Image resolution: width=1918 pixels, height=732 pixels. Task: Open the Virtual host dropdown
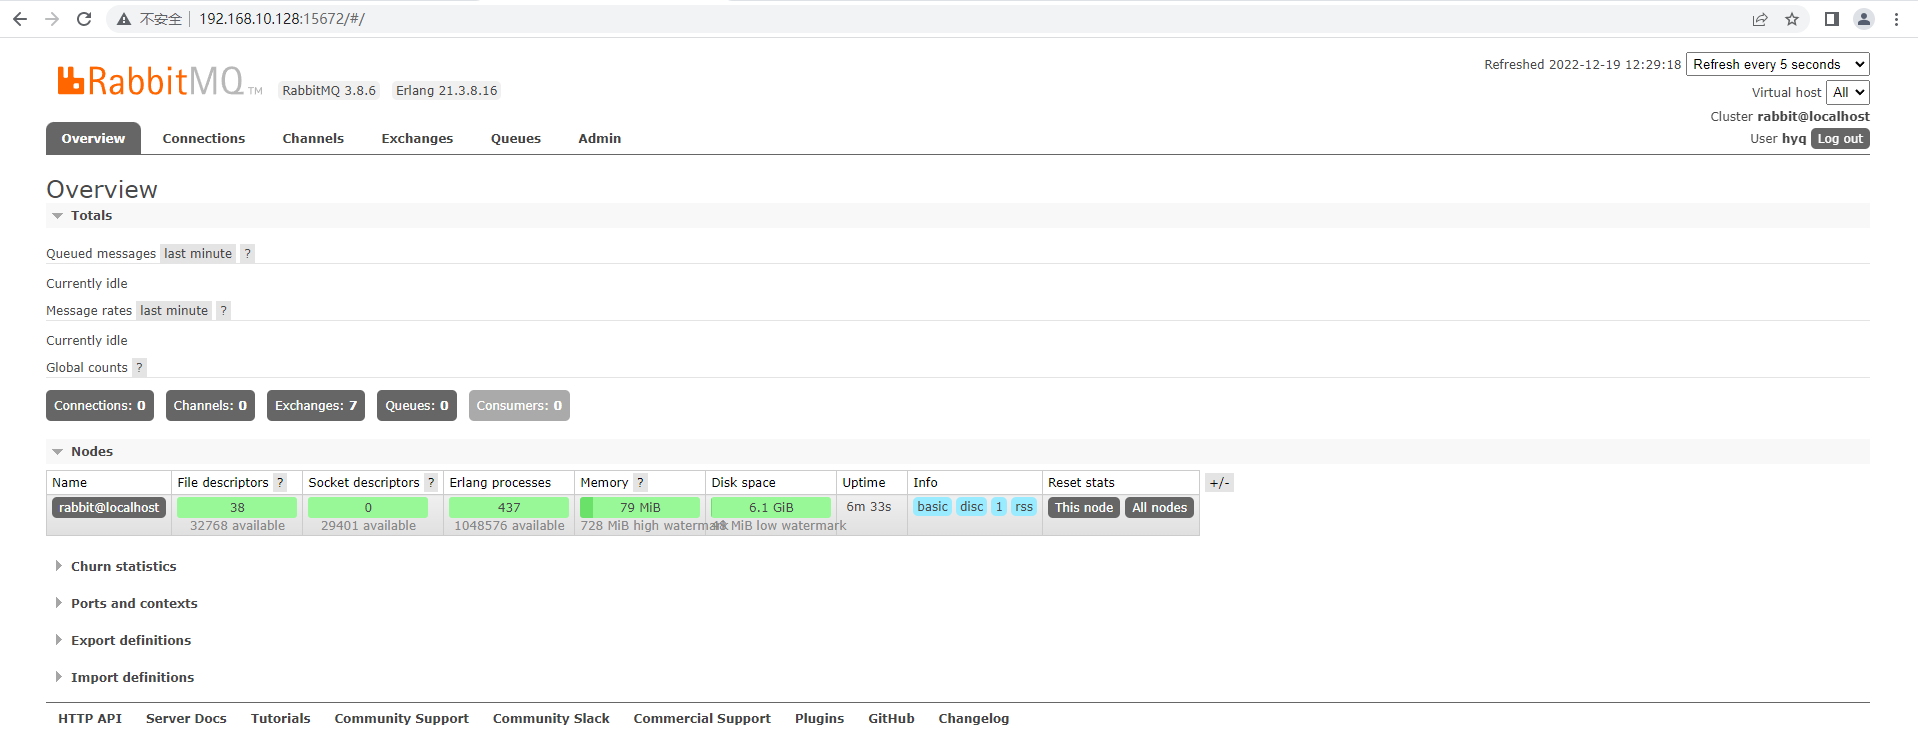1848,92
